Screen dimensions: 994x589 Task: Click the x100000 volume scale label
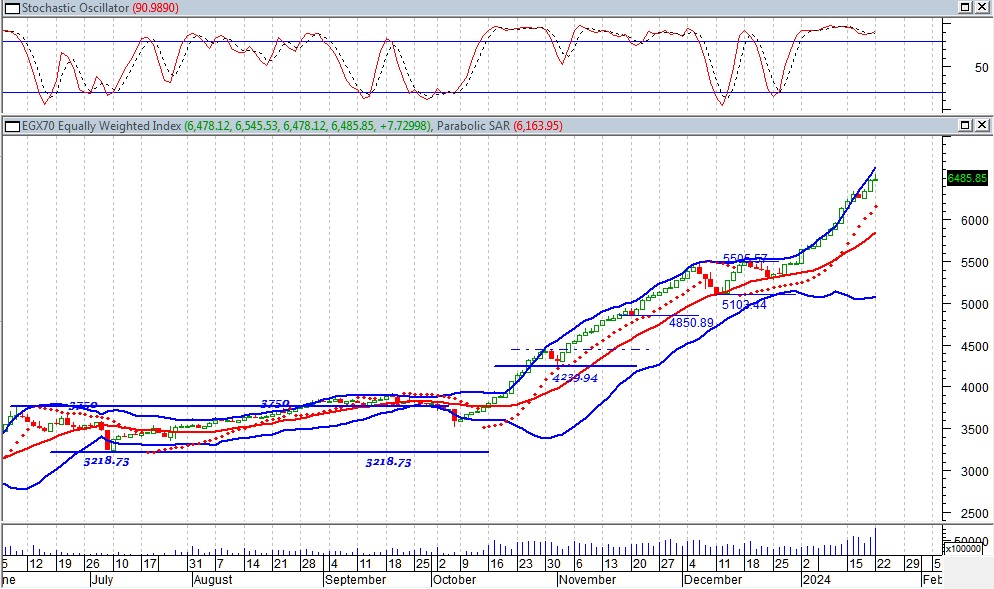(964, 549)
